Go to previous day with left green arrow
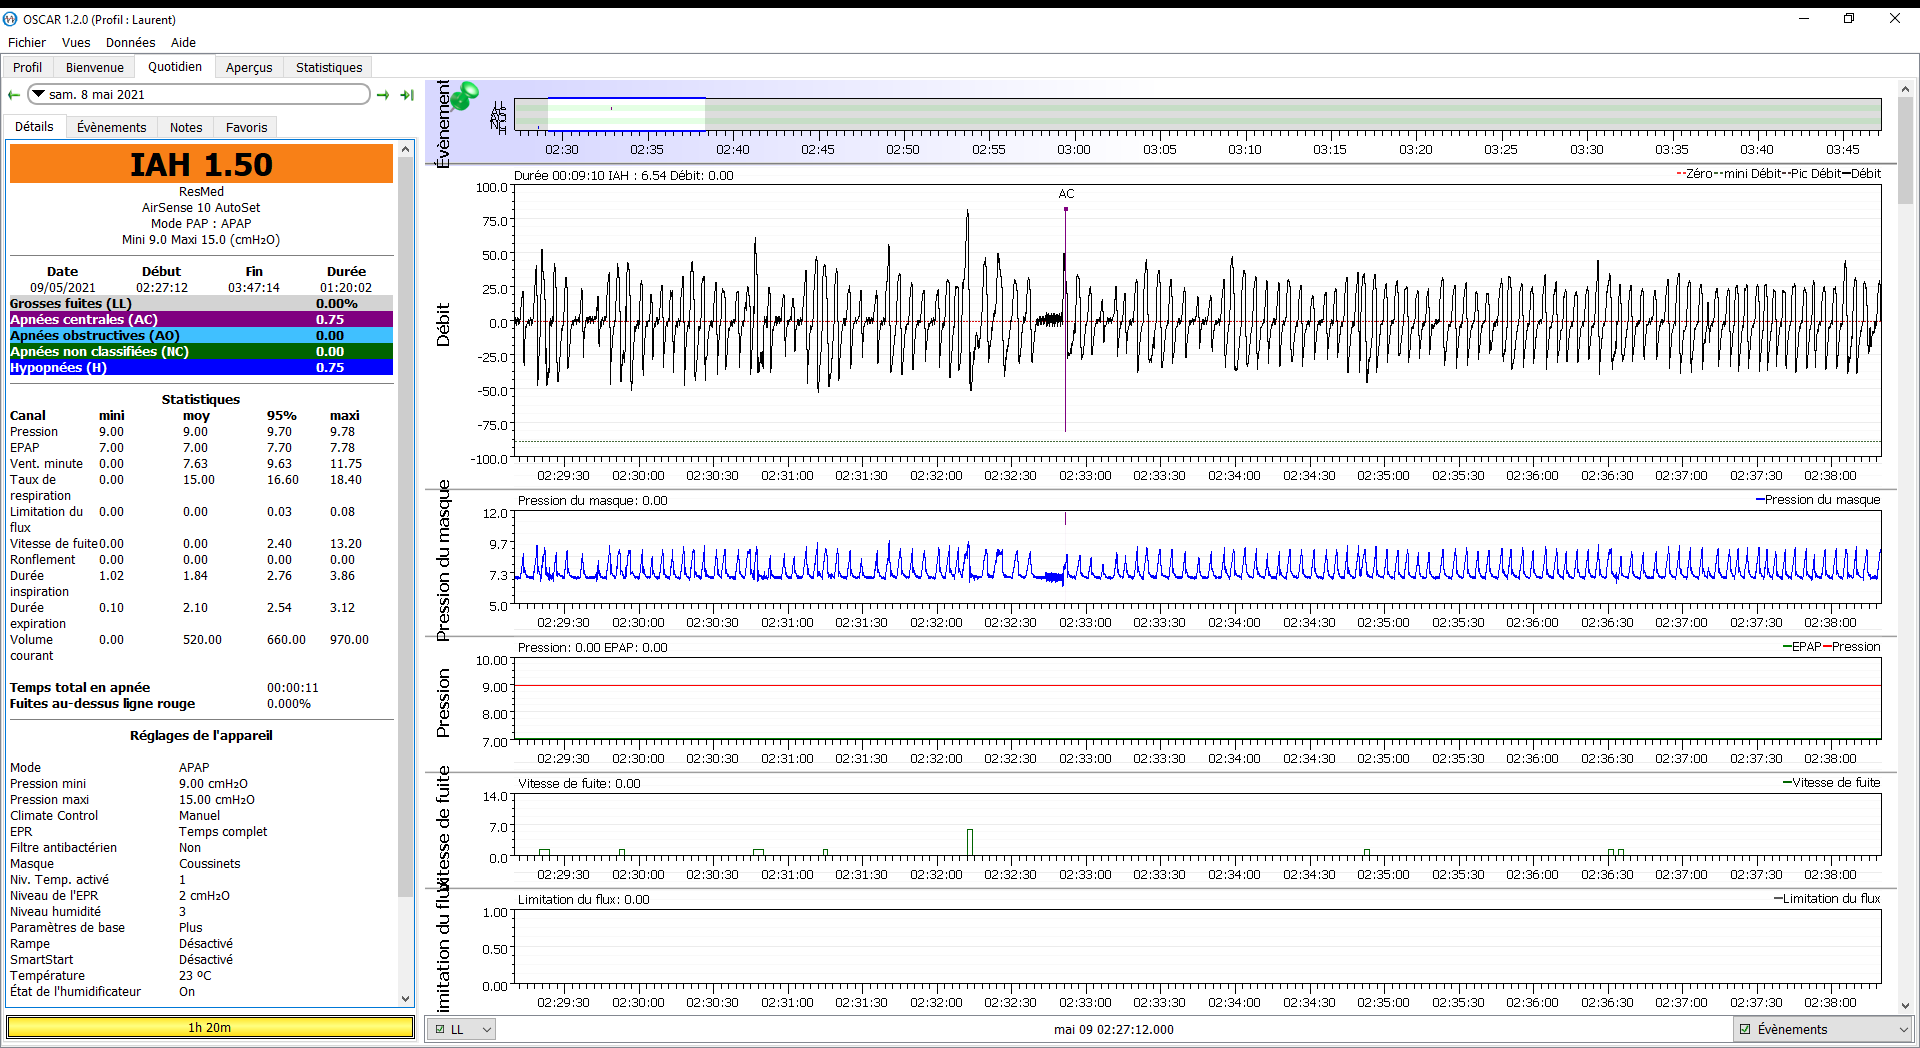1920x1048 pixels. tap(14, 95)
